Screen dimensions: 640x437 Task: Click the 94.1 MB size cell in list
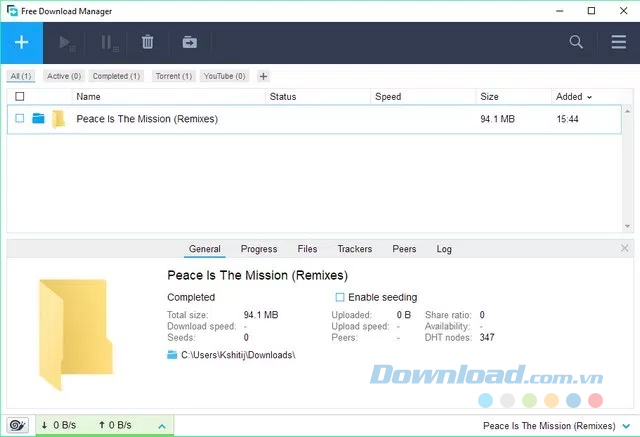click(497, 119)
